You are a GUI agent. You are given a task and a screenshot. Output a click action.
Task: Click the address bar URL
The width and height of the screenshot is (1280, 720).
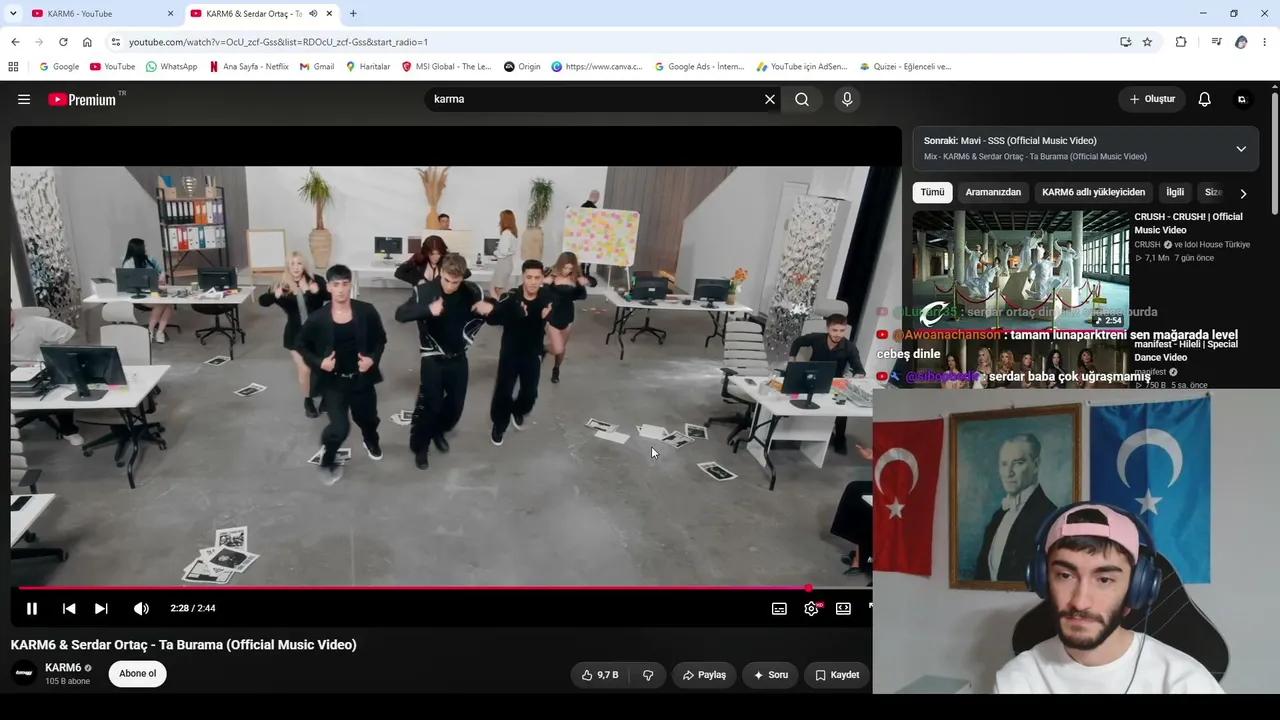(x=278, y=42)
